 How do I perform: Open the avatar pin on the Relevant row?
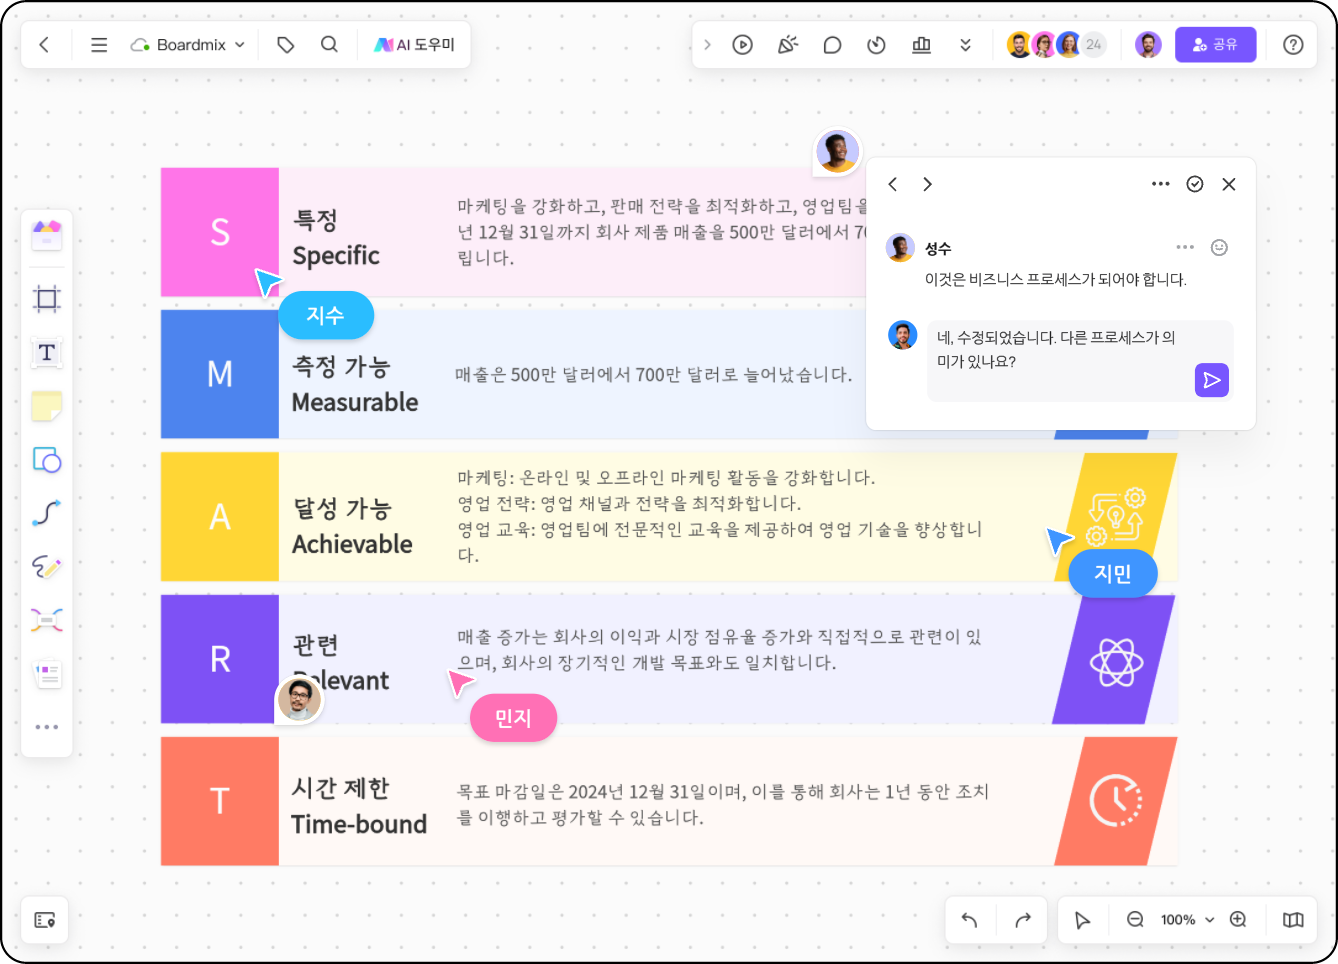pos(299,699)
